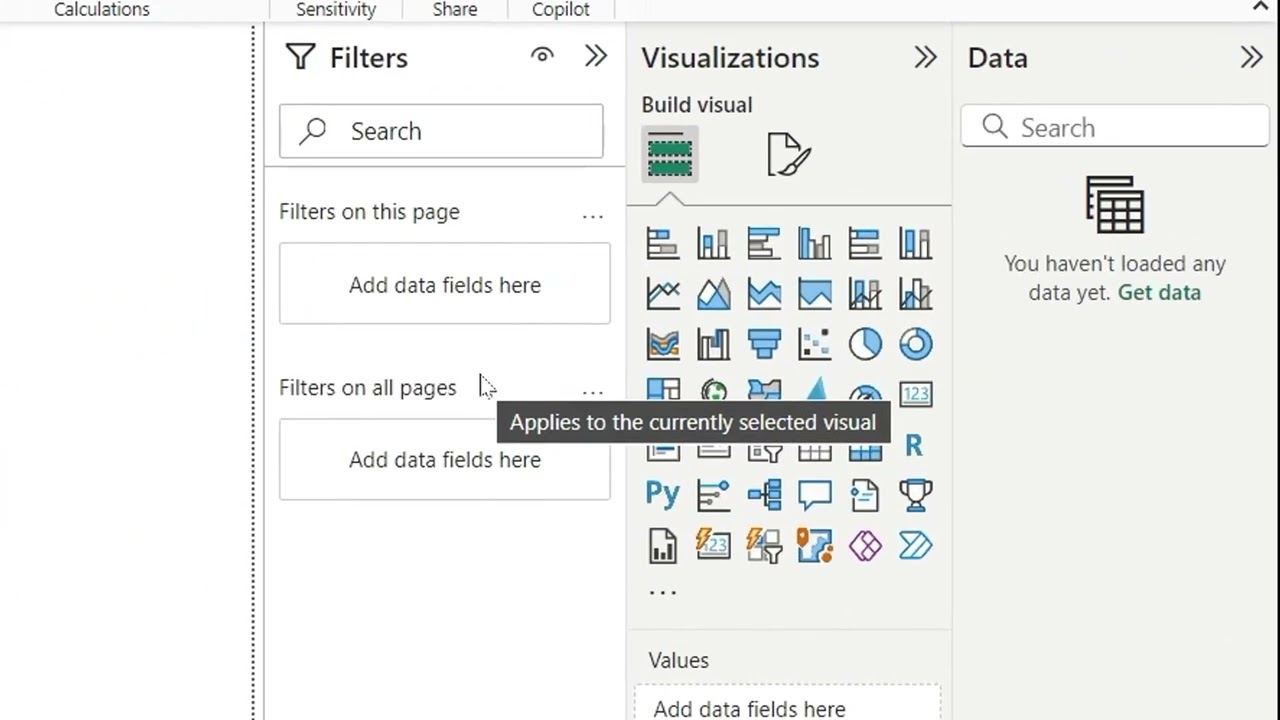Select the Waterfall chart visual

click(x=713, y=344)
